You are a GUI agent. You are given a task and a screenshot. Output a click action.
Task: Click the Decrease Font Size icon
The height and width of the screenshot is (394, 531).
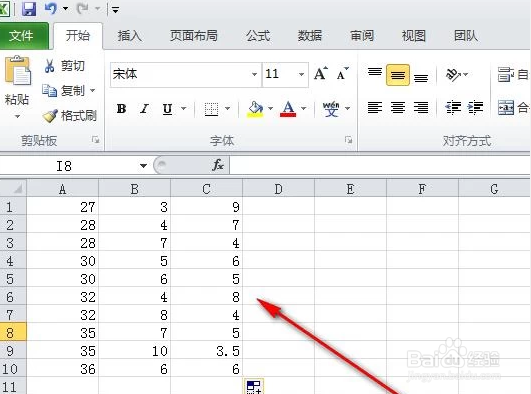point(342,74)
